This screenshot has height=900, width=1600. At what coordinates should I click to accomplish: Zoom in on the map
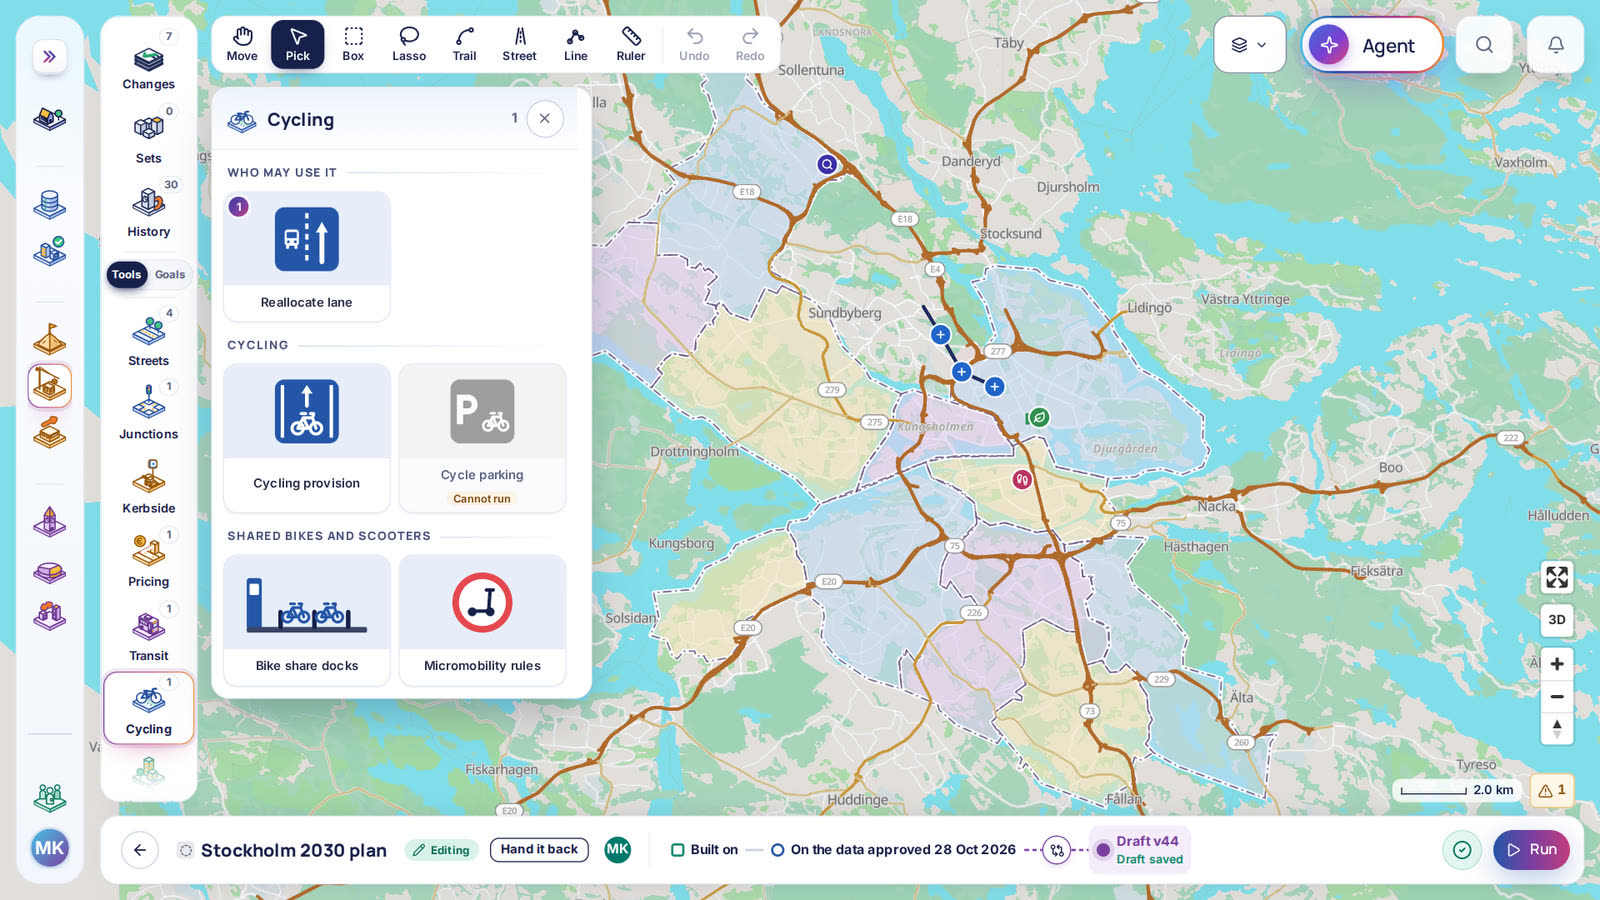(1557, 664)
